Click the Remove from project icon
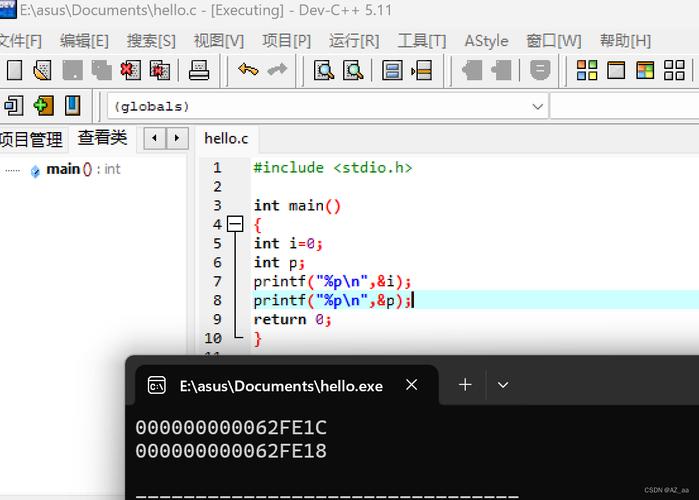Image resolution: width=699 pixels, height=500 pixels. pos(73,106)
